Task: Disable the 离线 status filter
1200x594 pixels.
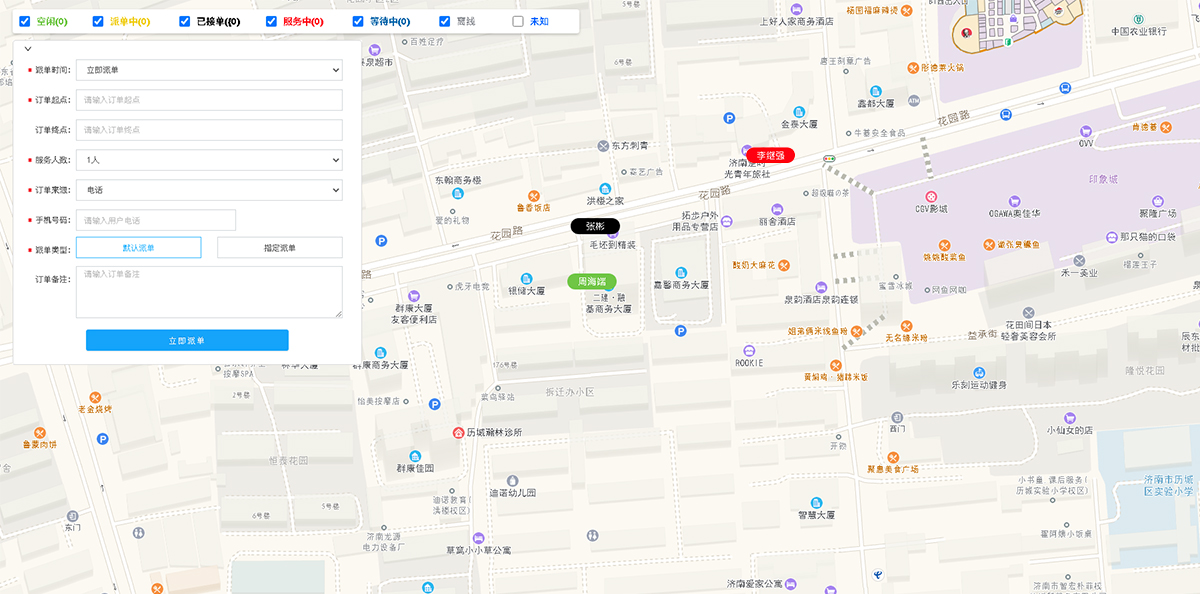Action: point(444,19)
